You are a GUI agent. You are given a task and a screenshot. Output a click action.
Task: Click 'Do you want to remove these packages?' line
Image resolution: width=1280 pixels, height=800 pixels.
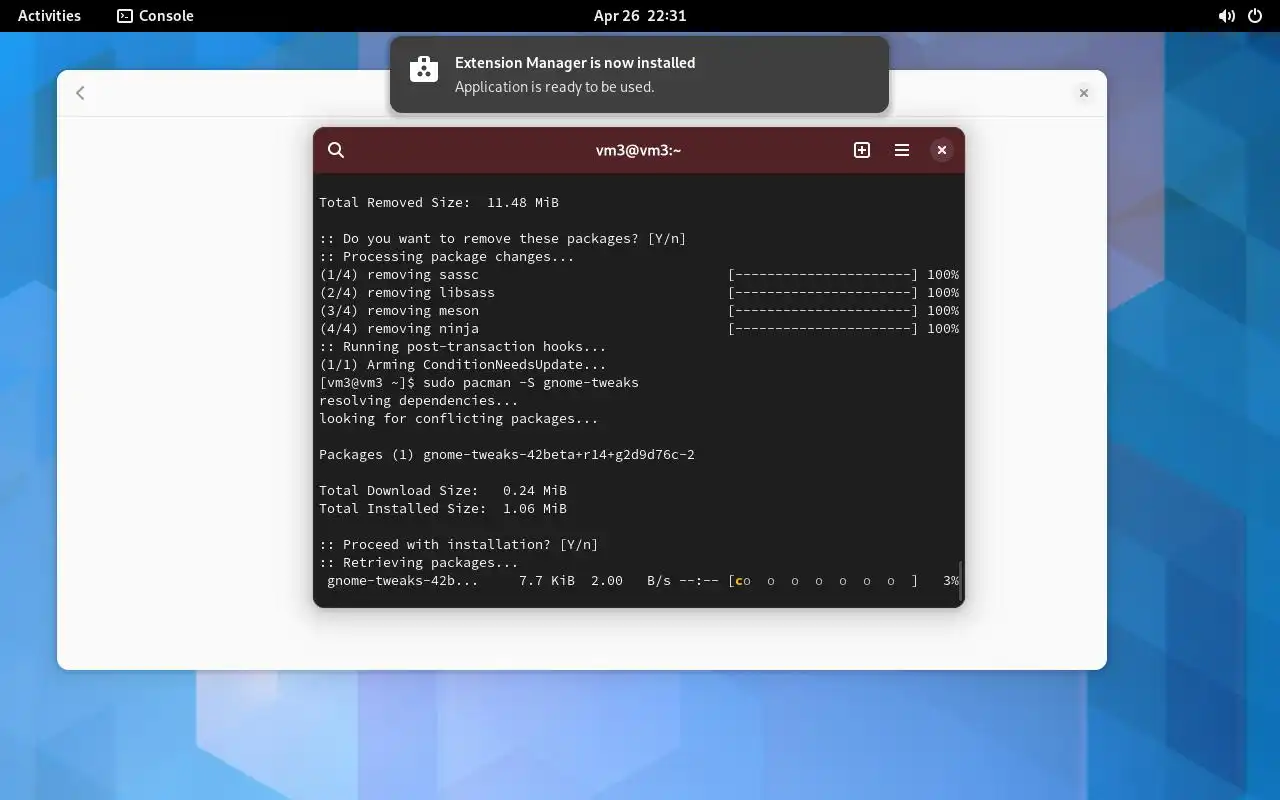[503, 239]
